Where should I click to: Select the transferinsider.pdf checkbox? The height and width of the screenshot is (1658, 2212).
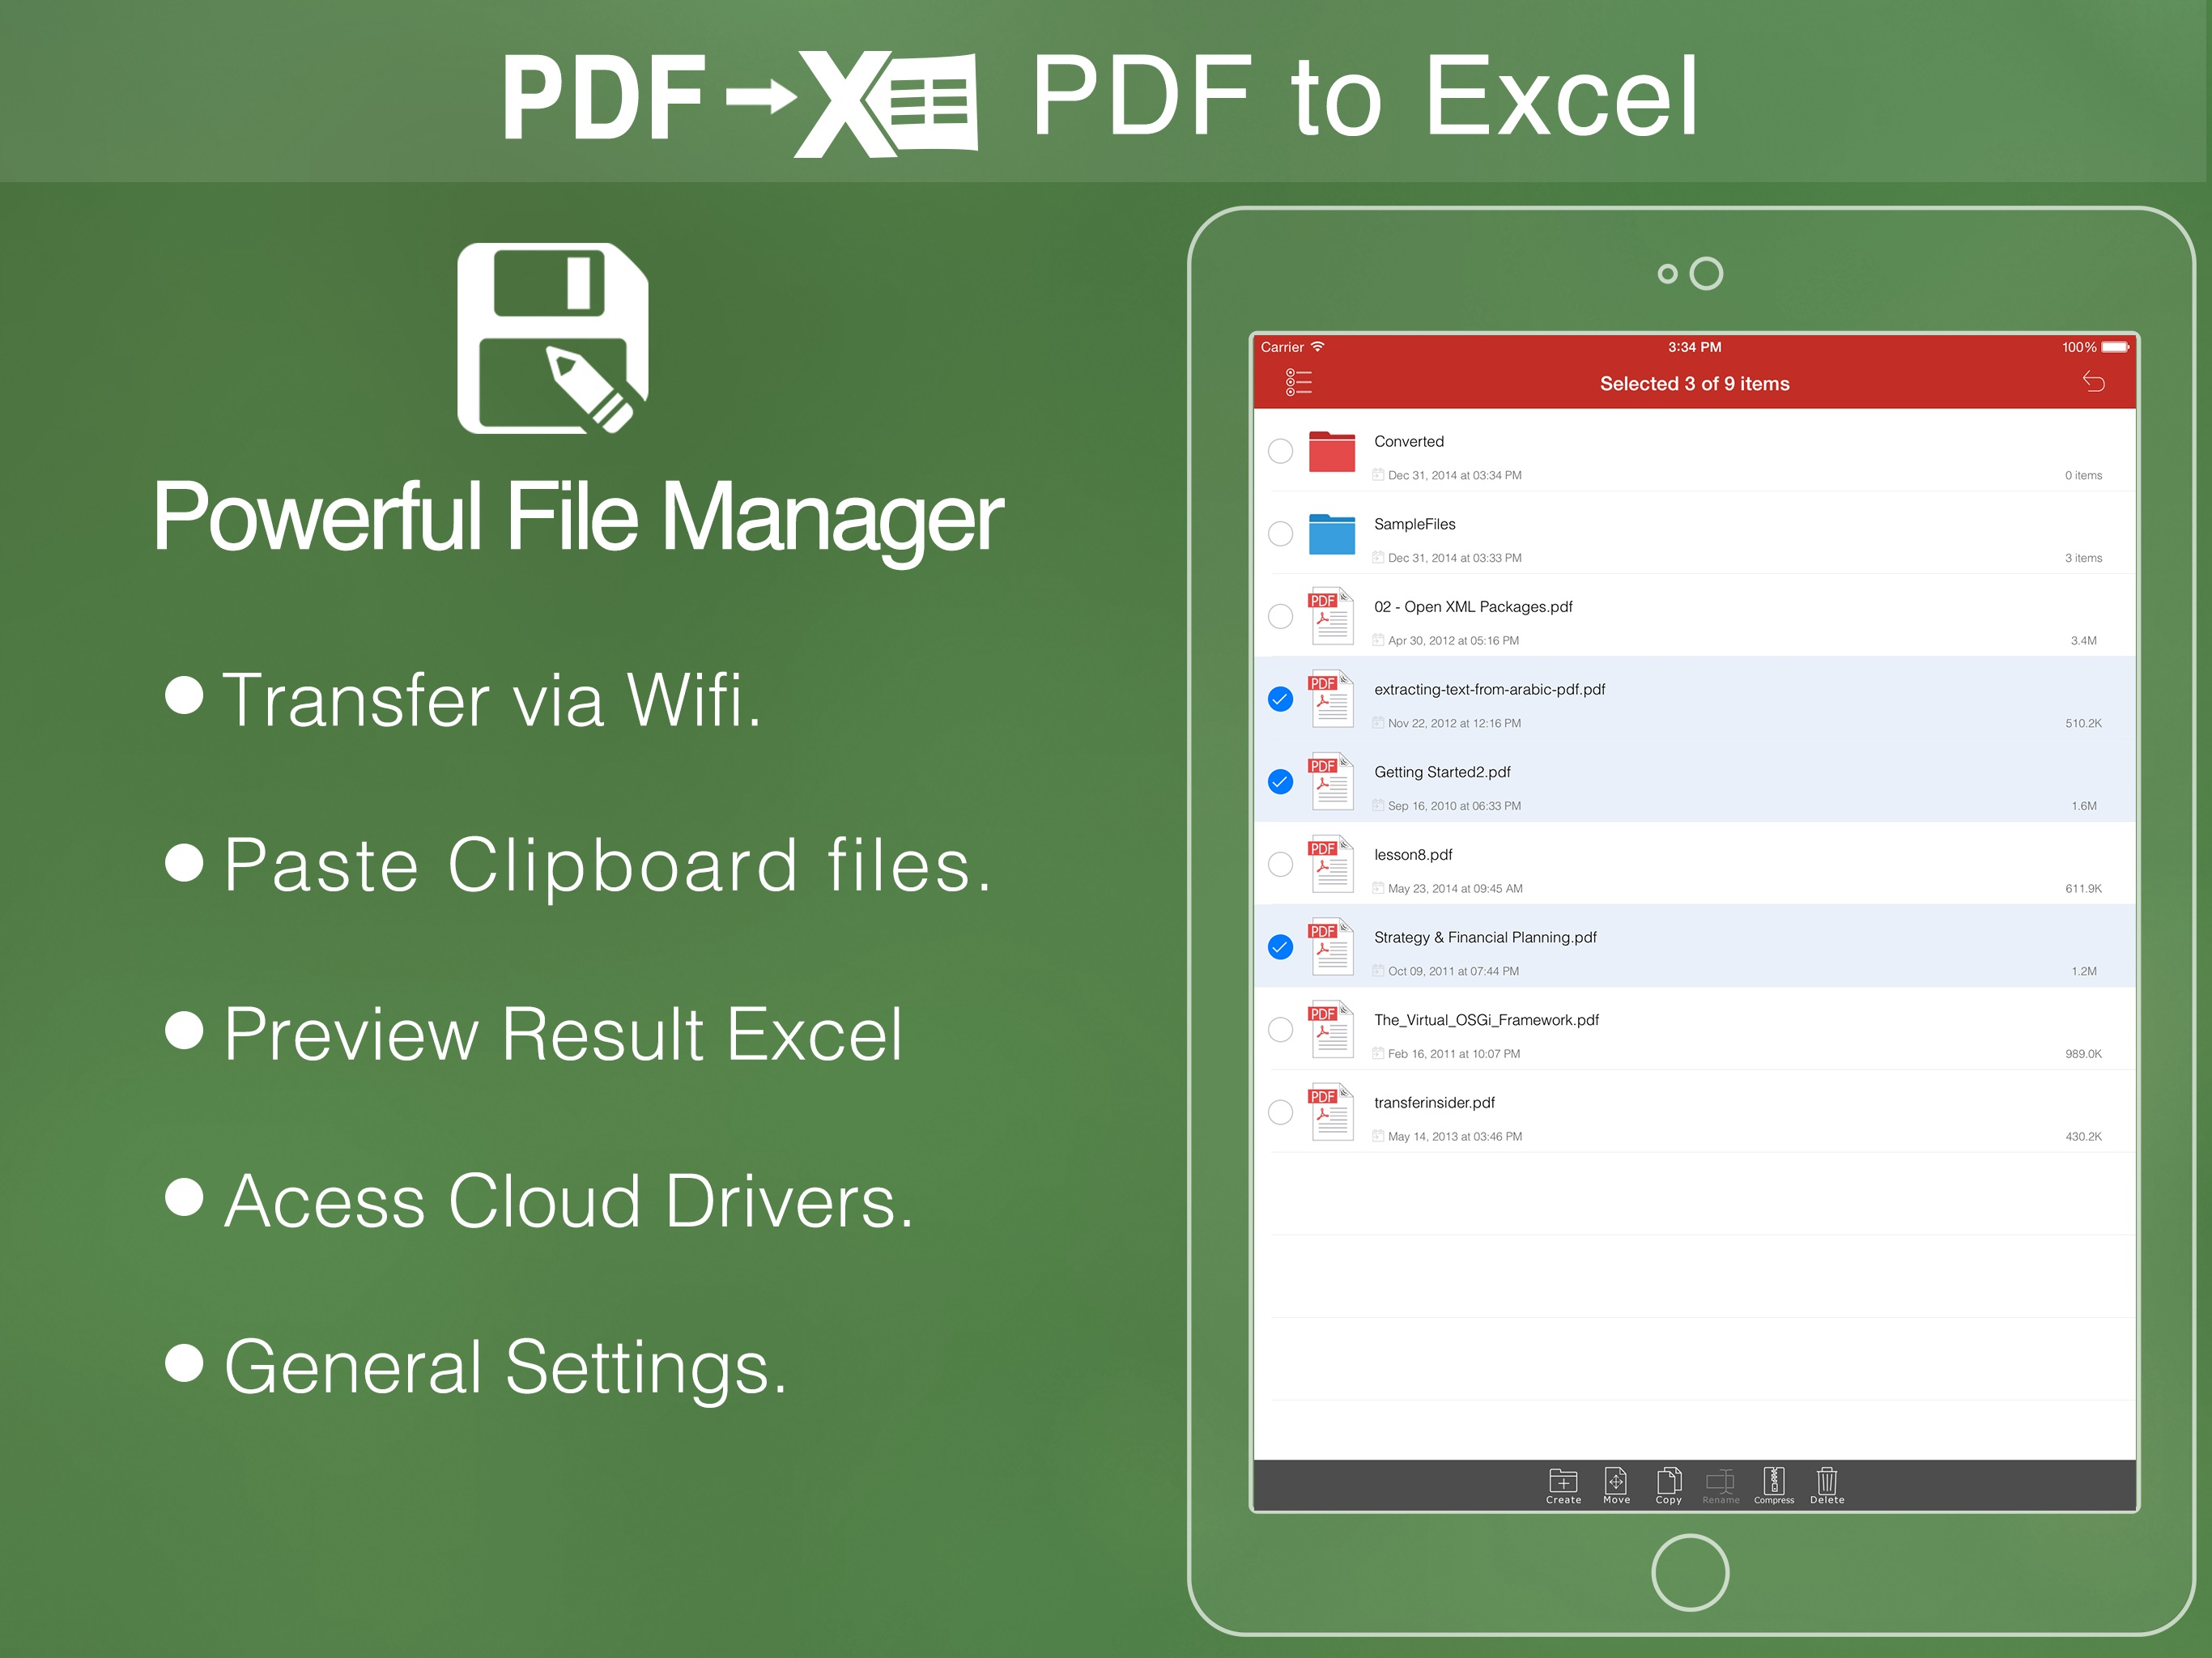[x=1280, y=1112]
